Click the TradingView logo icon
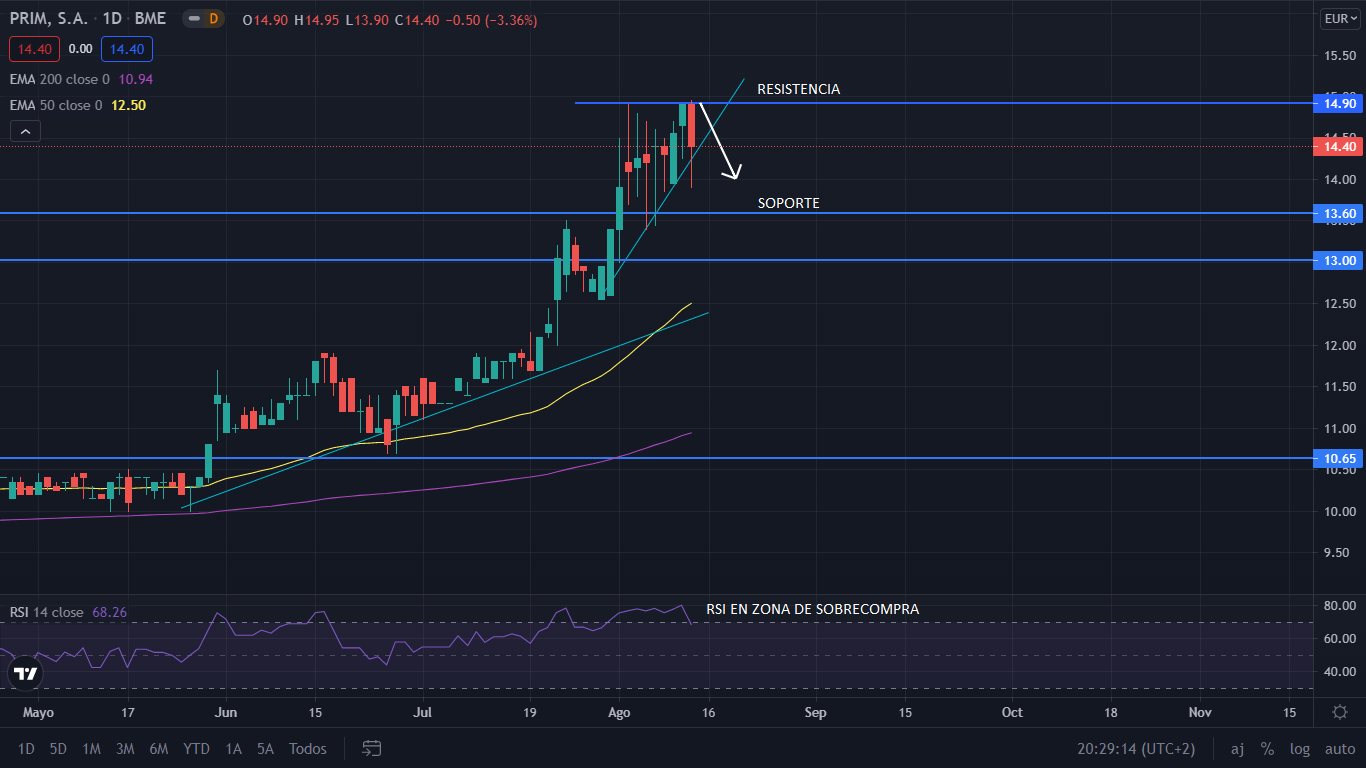 pos(25,673)
